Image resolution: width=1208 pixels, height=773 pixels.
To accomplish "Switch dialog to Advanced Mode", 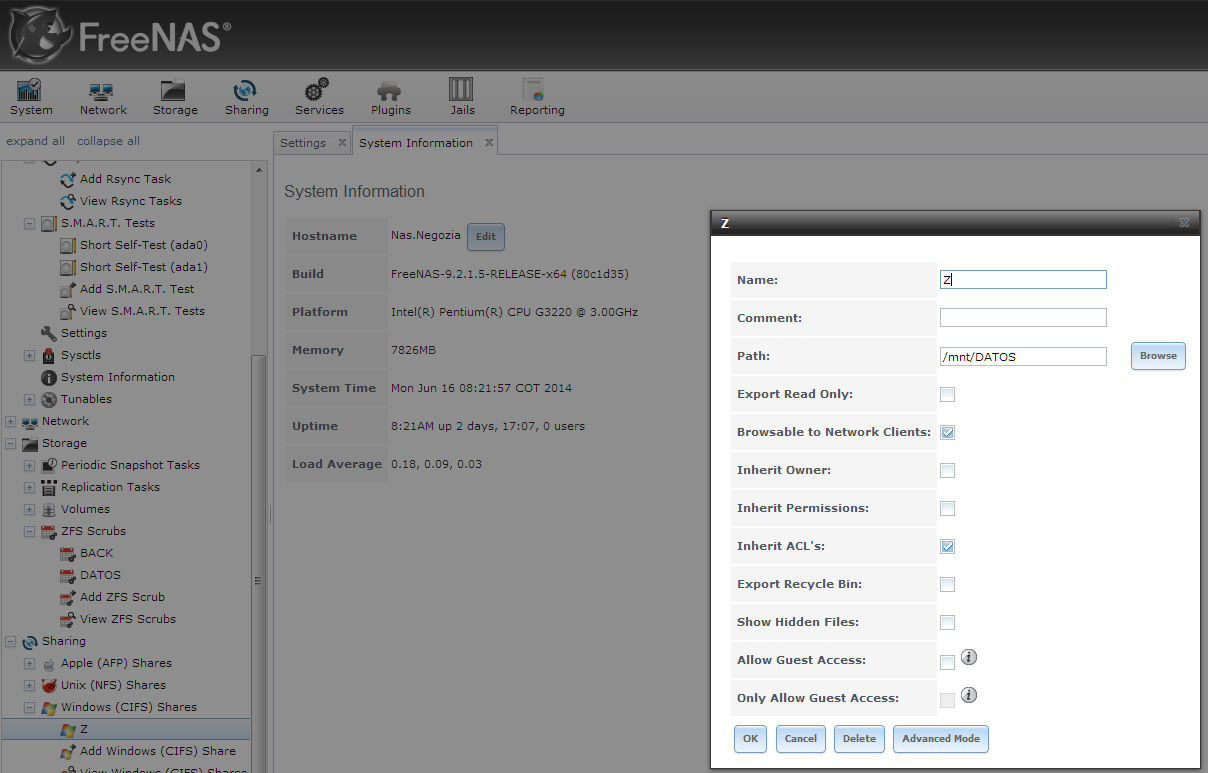I will coord(941,739).
